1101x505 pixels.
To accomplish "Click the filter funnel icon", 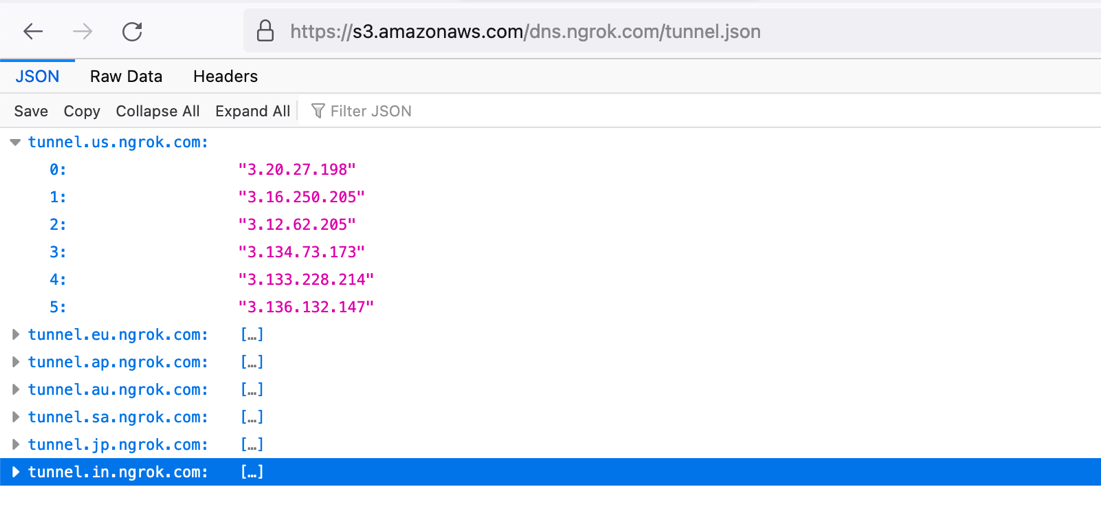I will click(x=318, y=111).
